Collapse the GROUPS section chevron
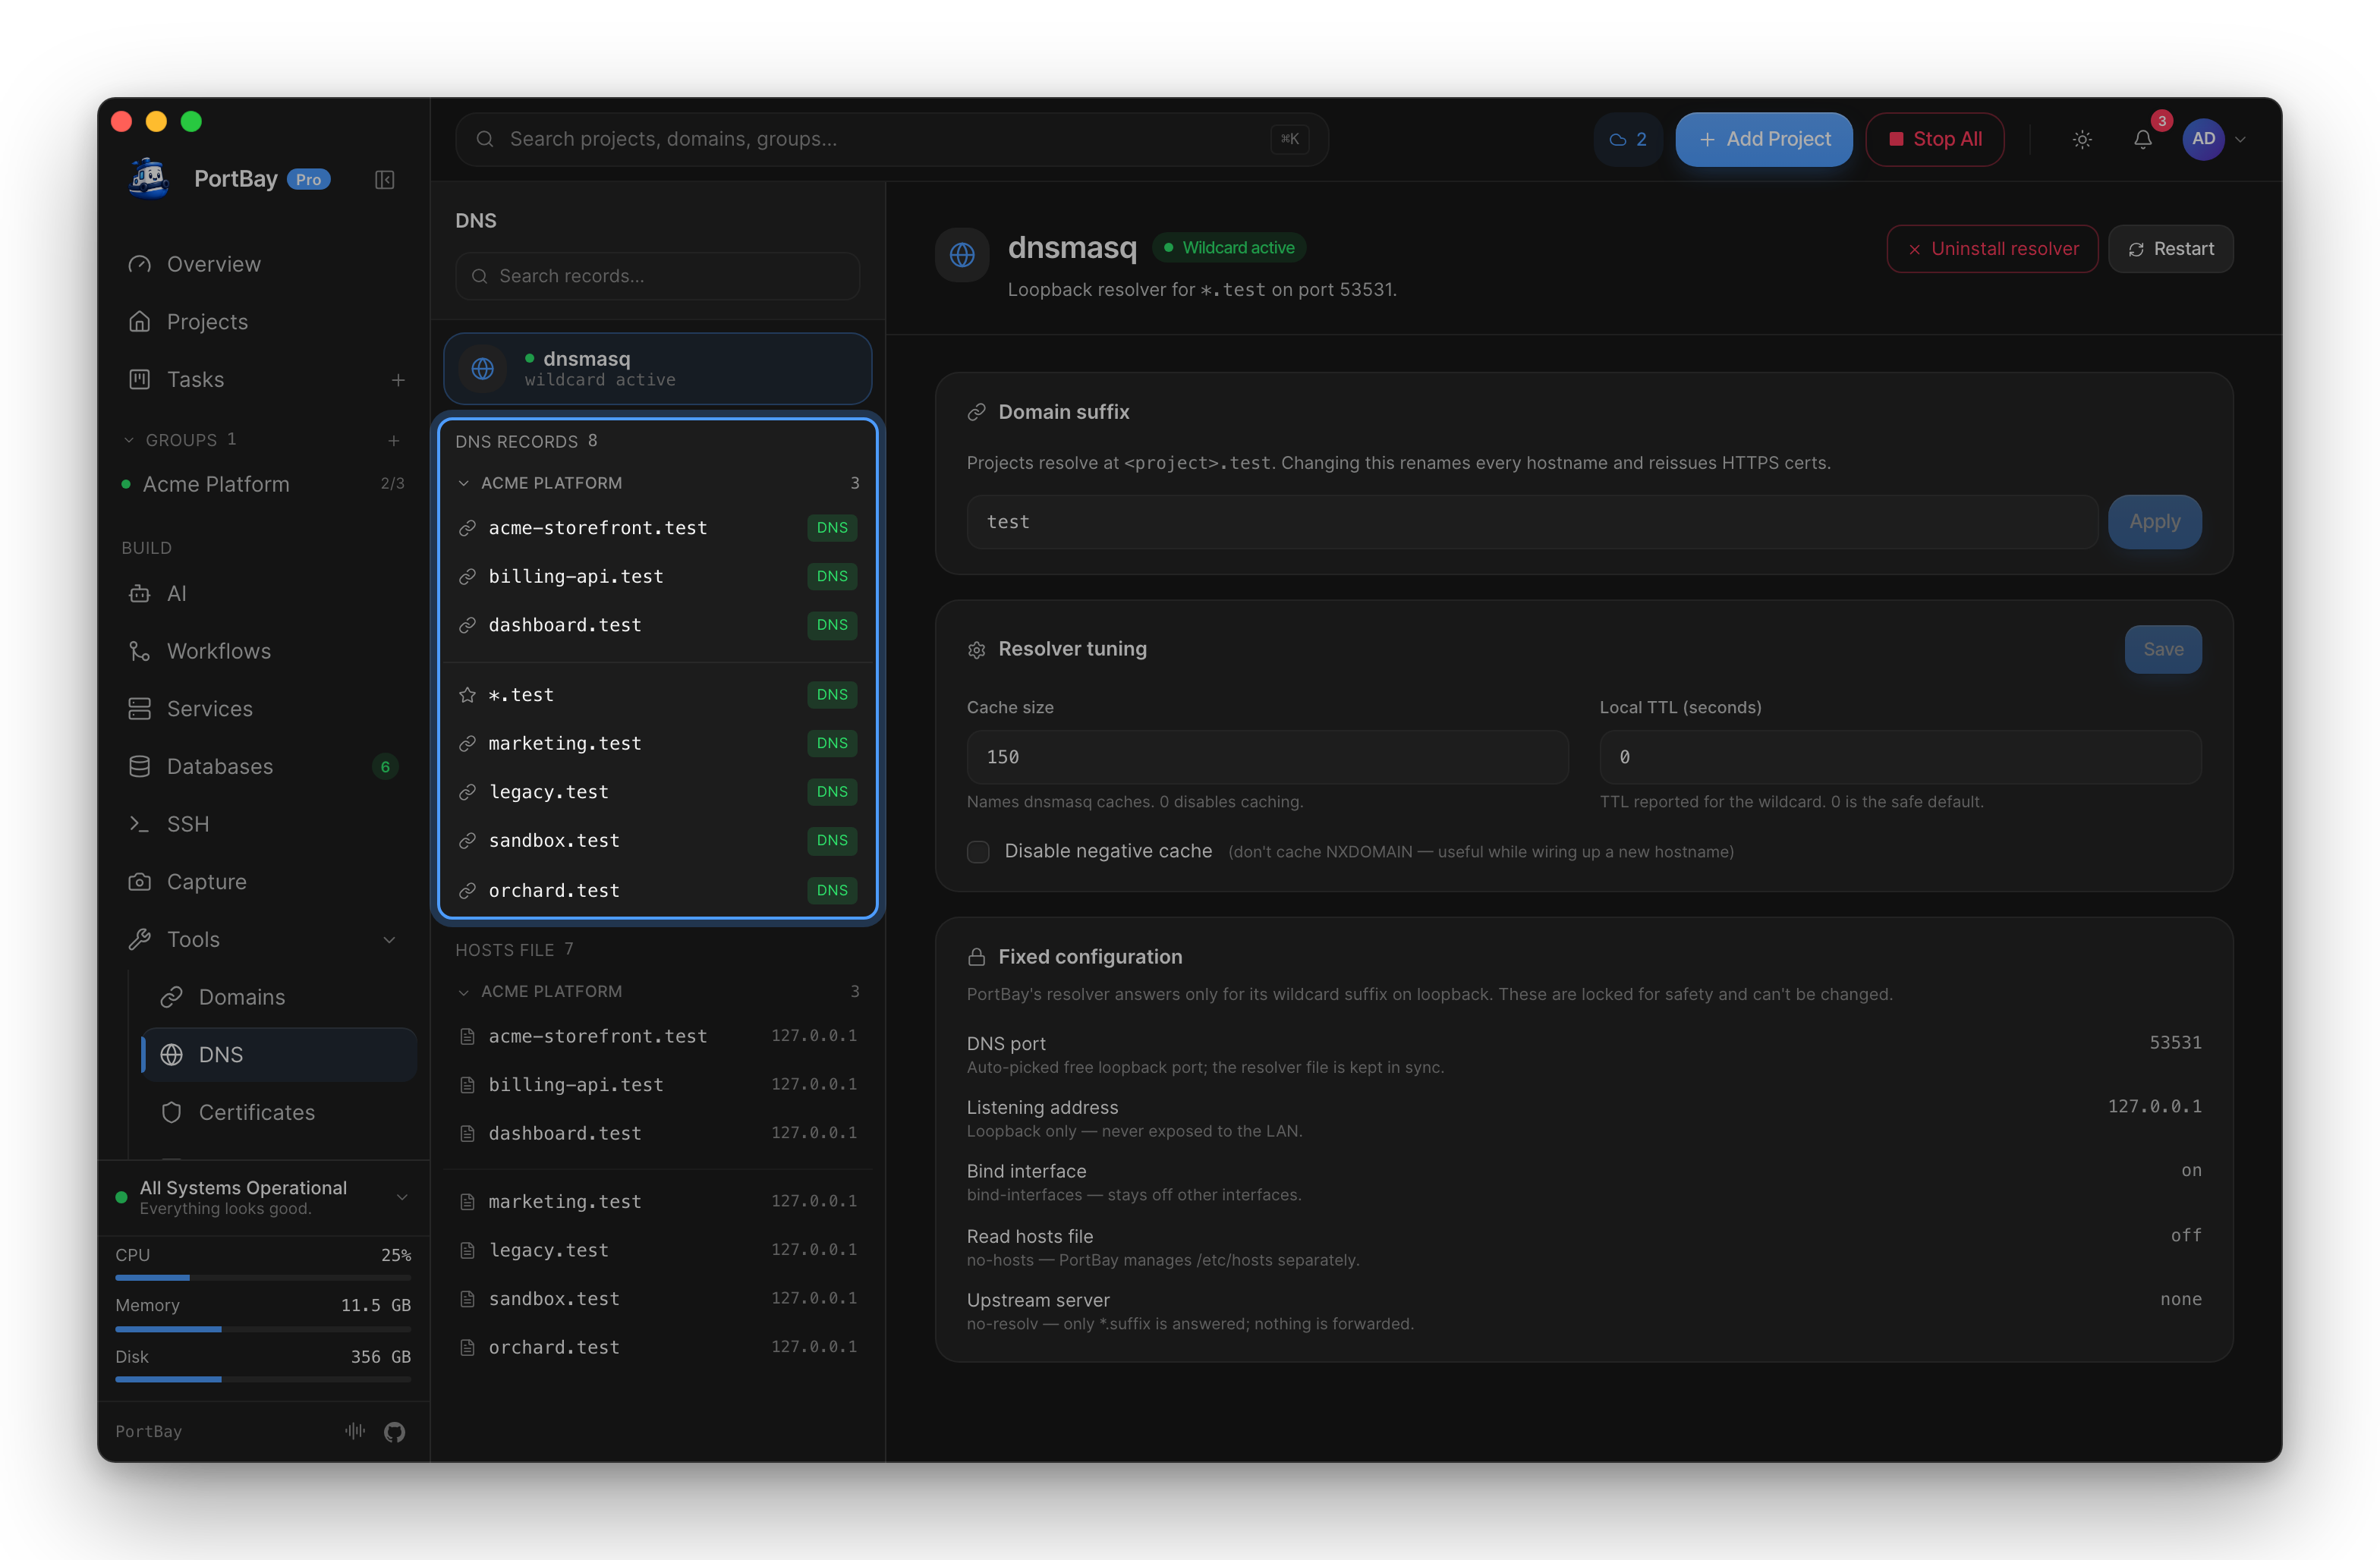 tap(128, 440)
